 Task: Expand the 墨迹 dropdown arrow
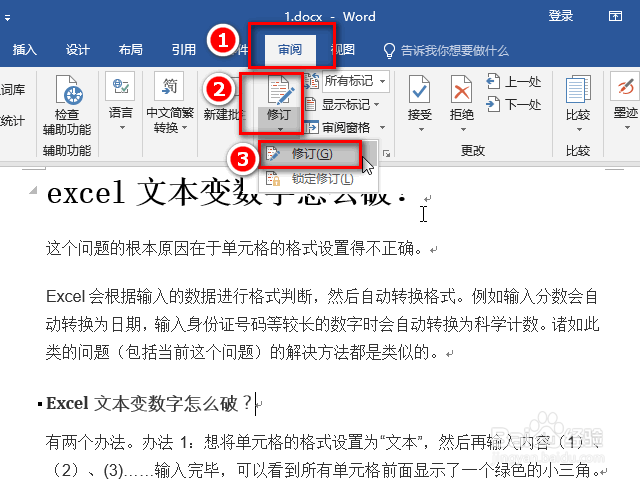628,128
